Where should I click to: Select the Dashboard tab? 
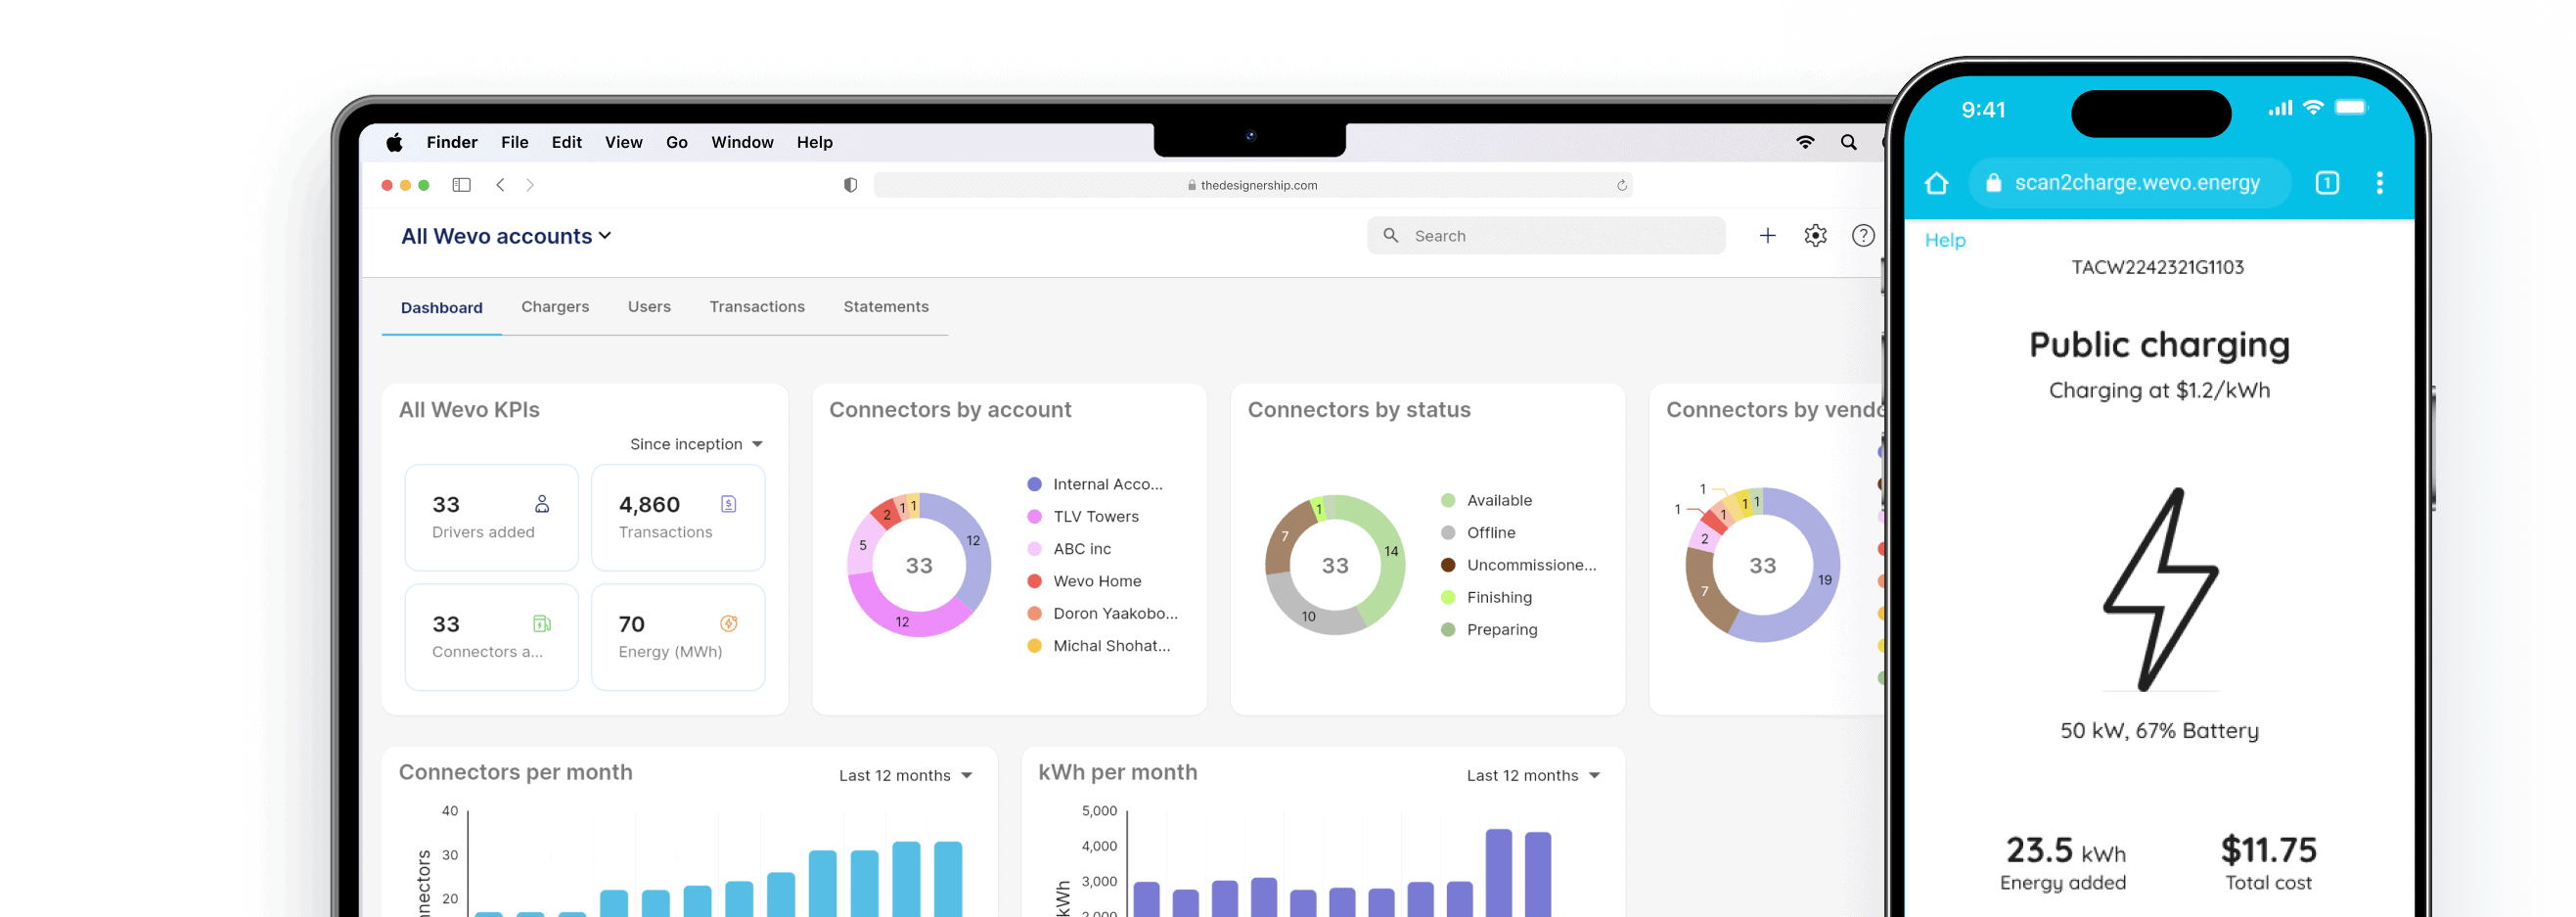click(441, 308)
